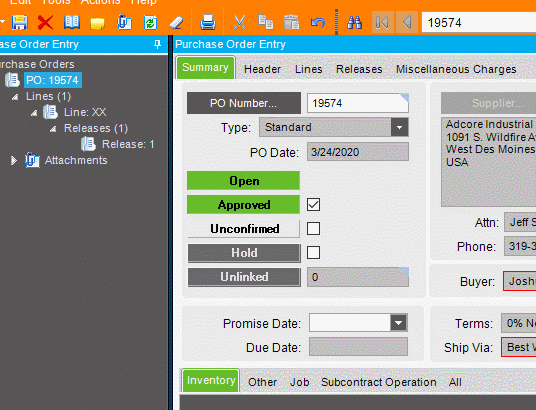The image size is (536, 410).
Task: Delete record using red X icon
Action: pos(45,23)
